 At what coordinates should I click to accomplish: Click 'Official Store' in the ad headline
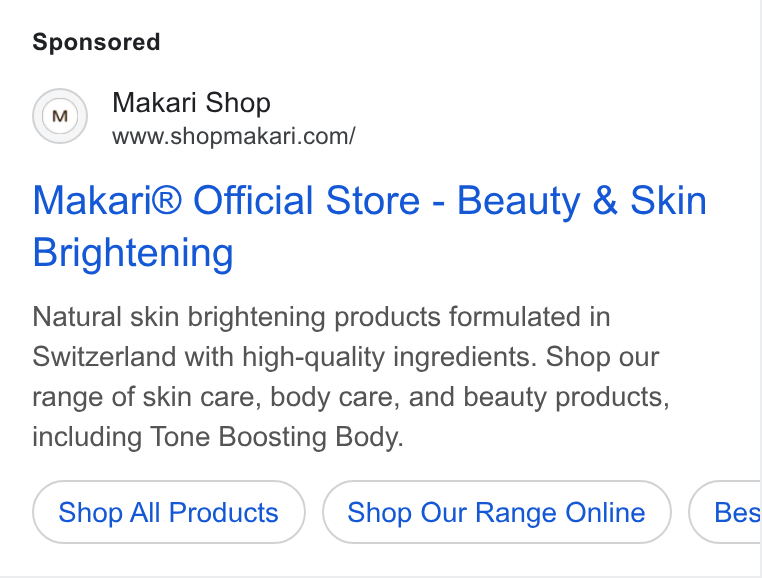(307, 200)
